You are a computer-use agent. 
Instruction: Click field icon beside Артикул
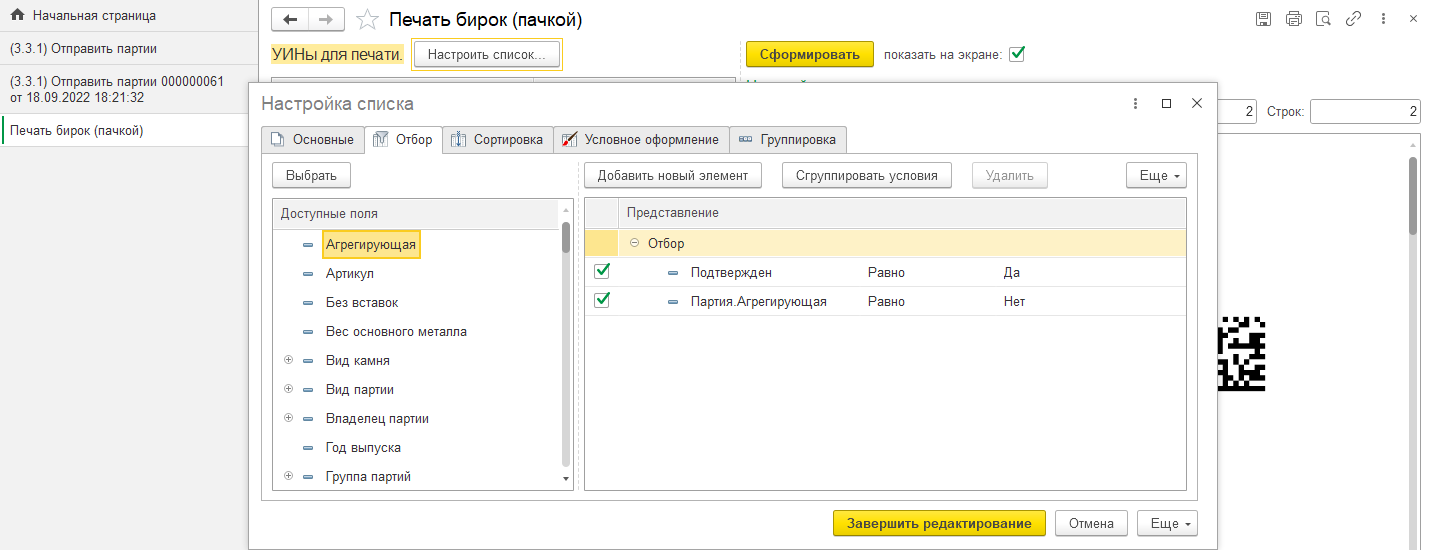308,273
